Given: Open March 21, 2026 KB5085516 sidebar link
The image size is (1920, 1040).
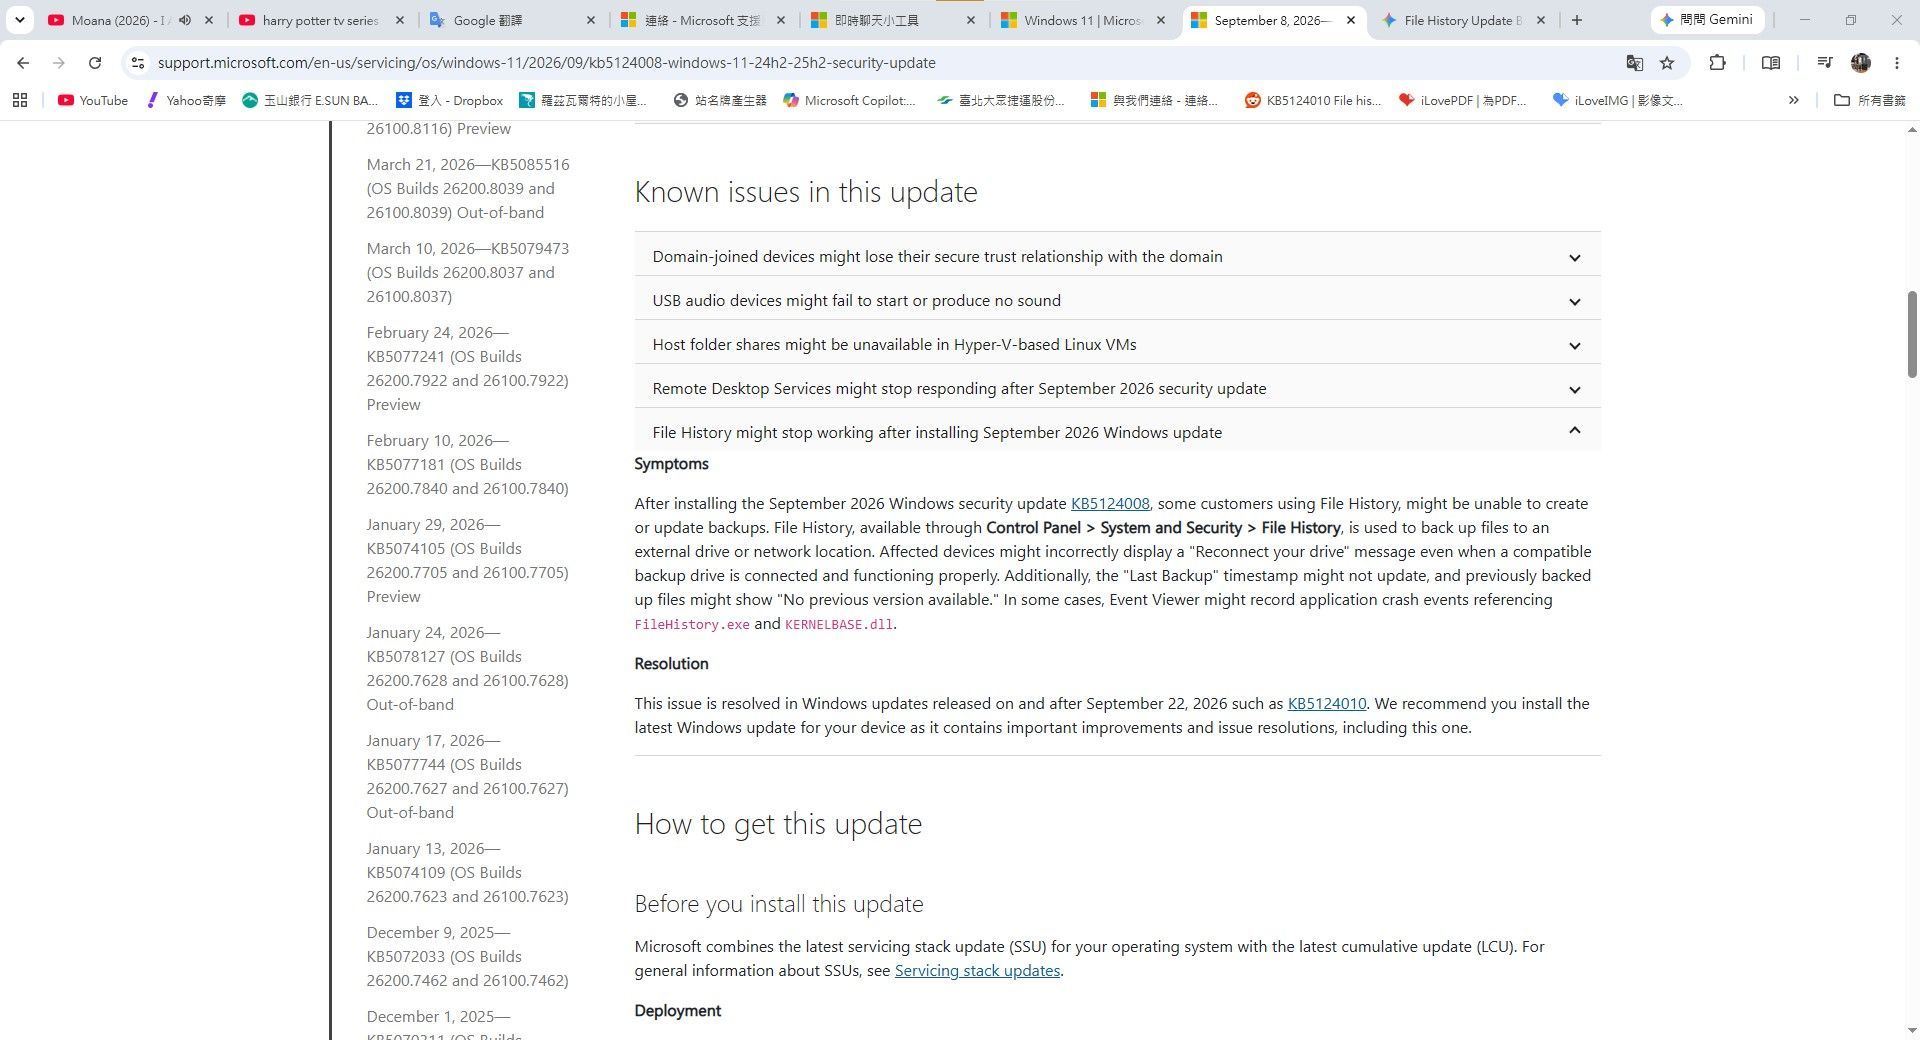Looking at the screenshot, I should click(468, 189).
